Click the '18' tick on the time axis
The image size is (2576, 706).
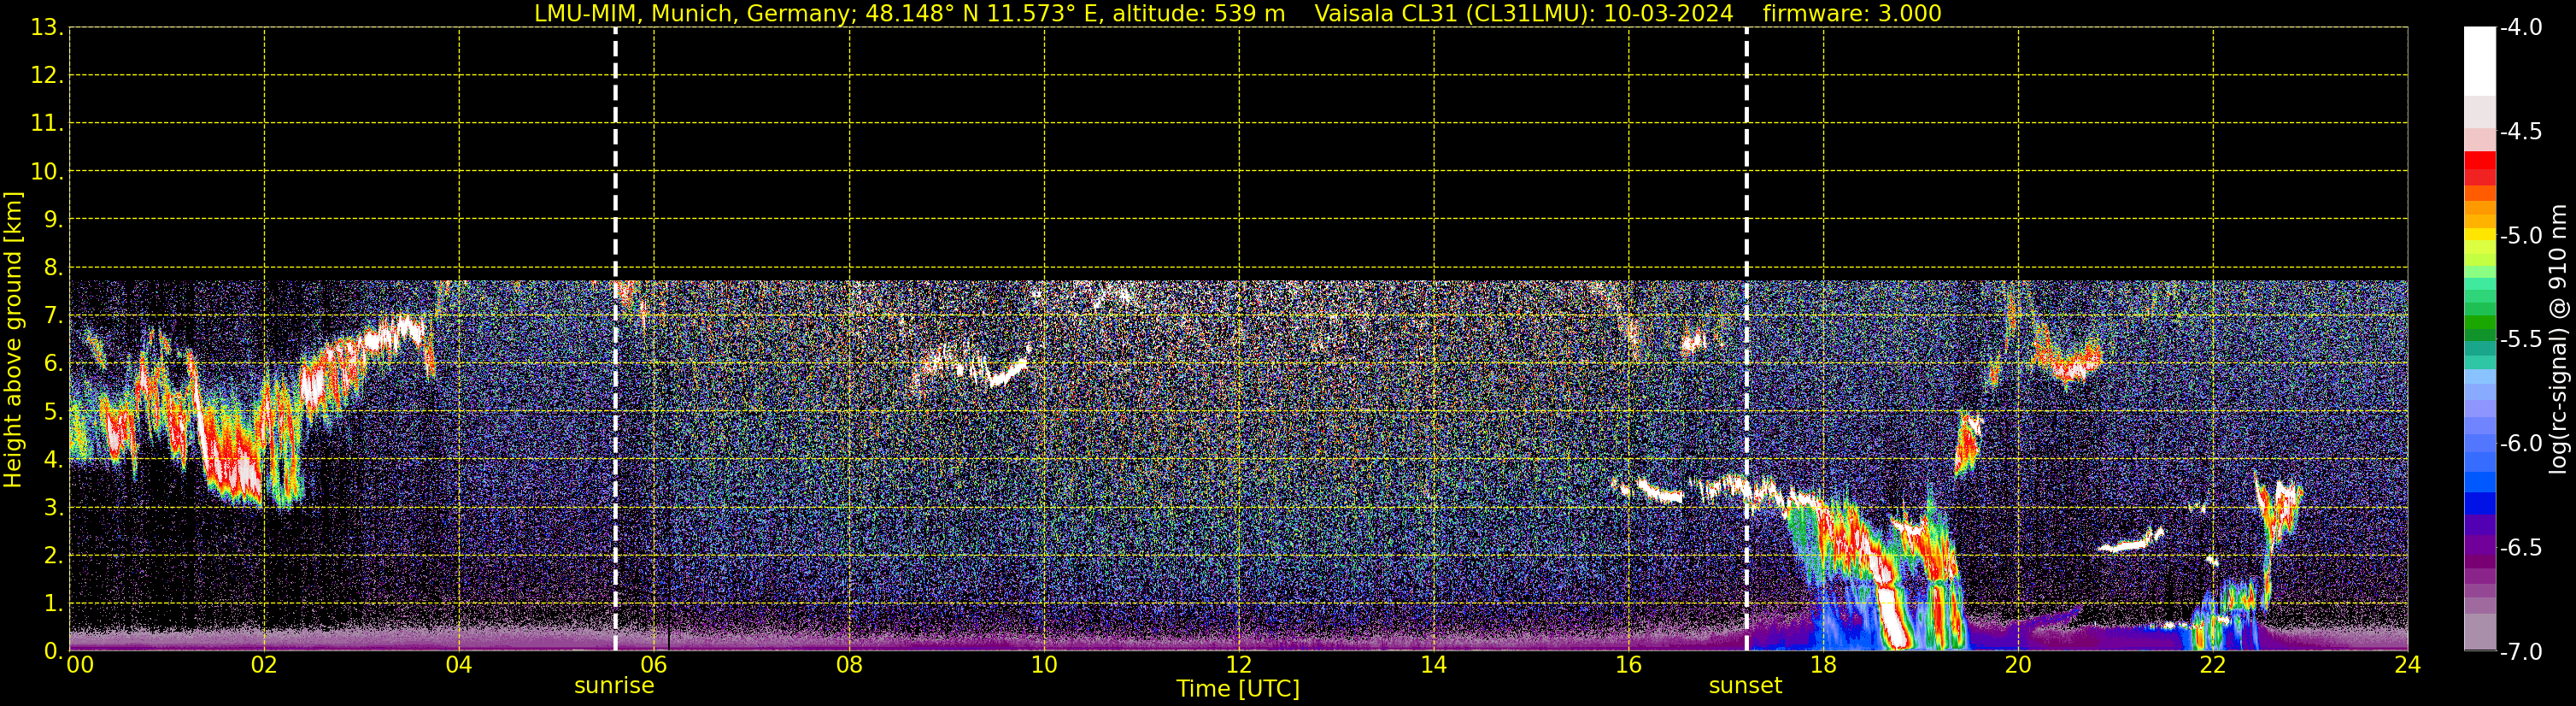1824,665
